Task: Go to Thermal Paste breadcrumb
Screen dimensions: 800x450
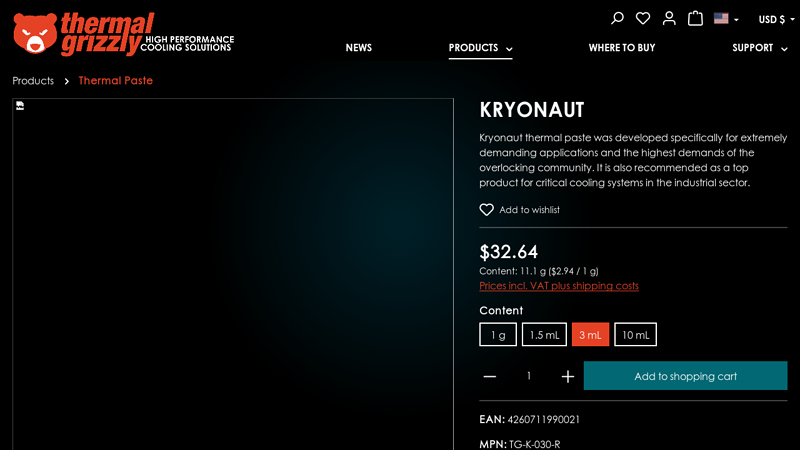Action: click(x=115, y=81)
